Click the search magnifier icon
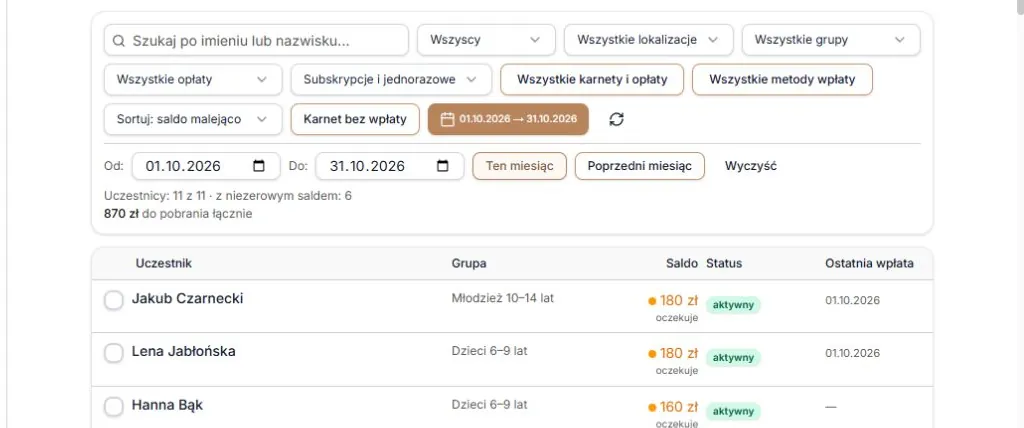 tap(118, 41)
